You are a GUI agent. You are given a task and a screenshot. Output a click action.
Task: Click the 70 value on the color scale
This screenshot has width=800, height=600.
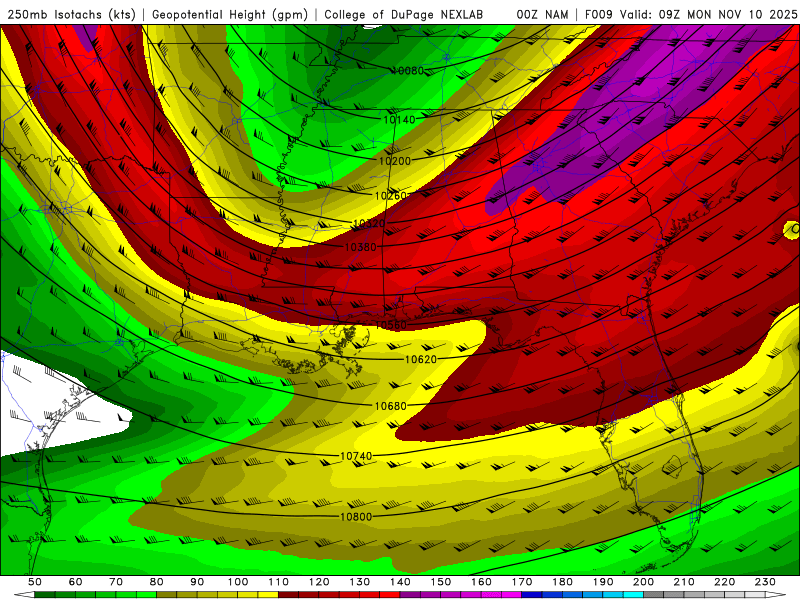click(116, 582)
